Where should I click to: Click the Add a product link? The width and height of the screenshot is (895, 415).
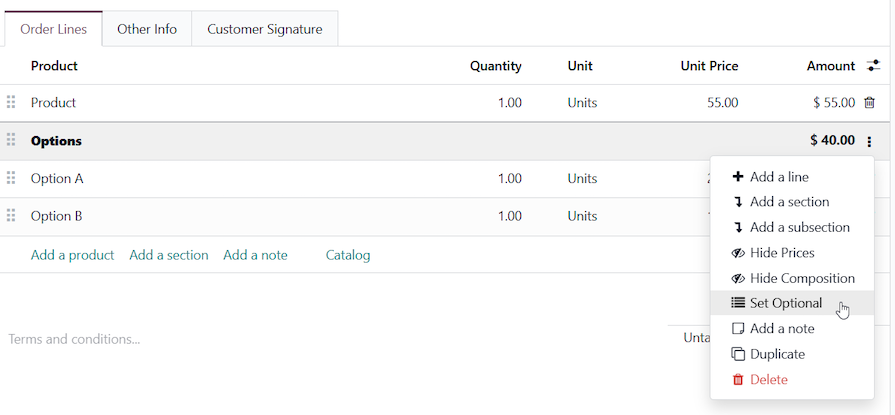(72, 255)
